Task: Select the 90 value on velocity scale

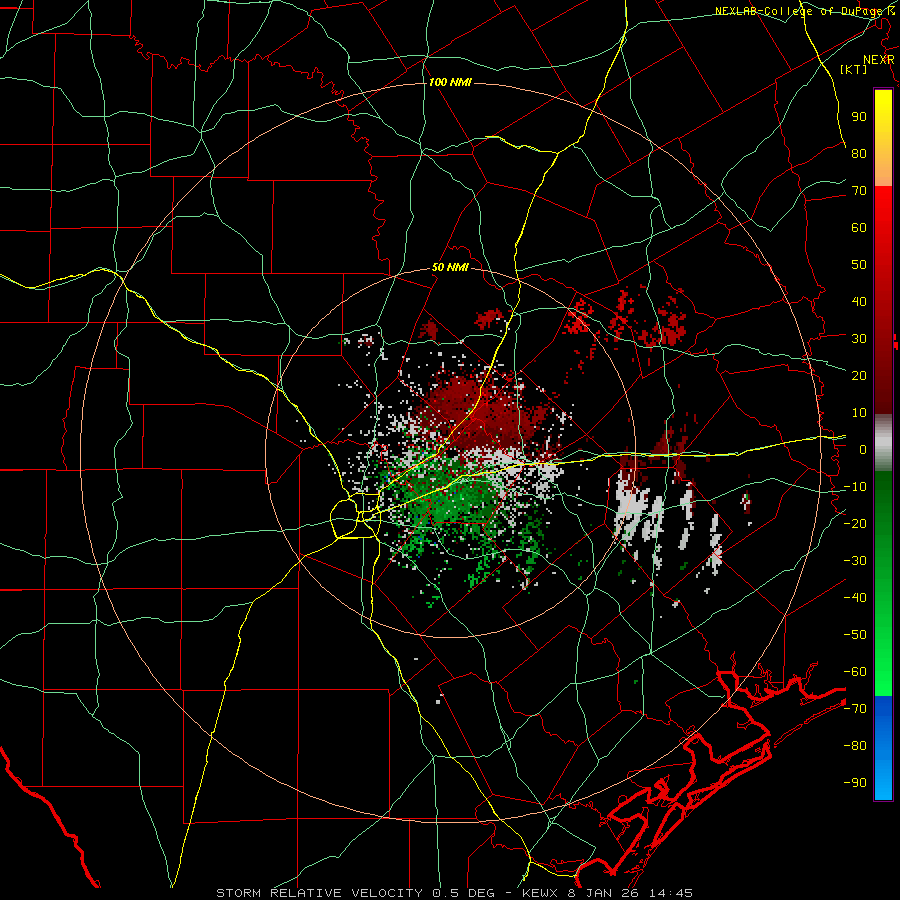Action: coord(859,117)
